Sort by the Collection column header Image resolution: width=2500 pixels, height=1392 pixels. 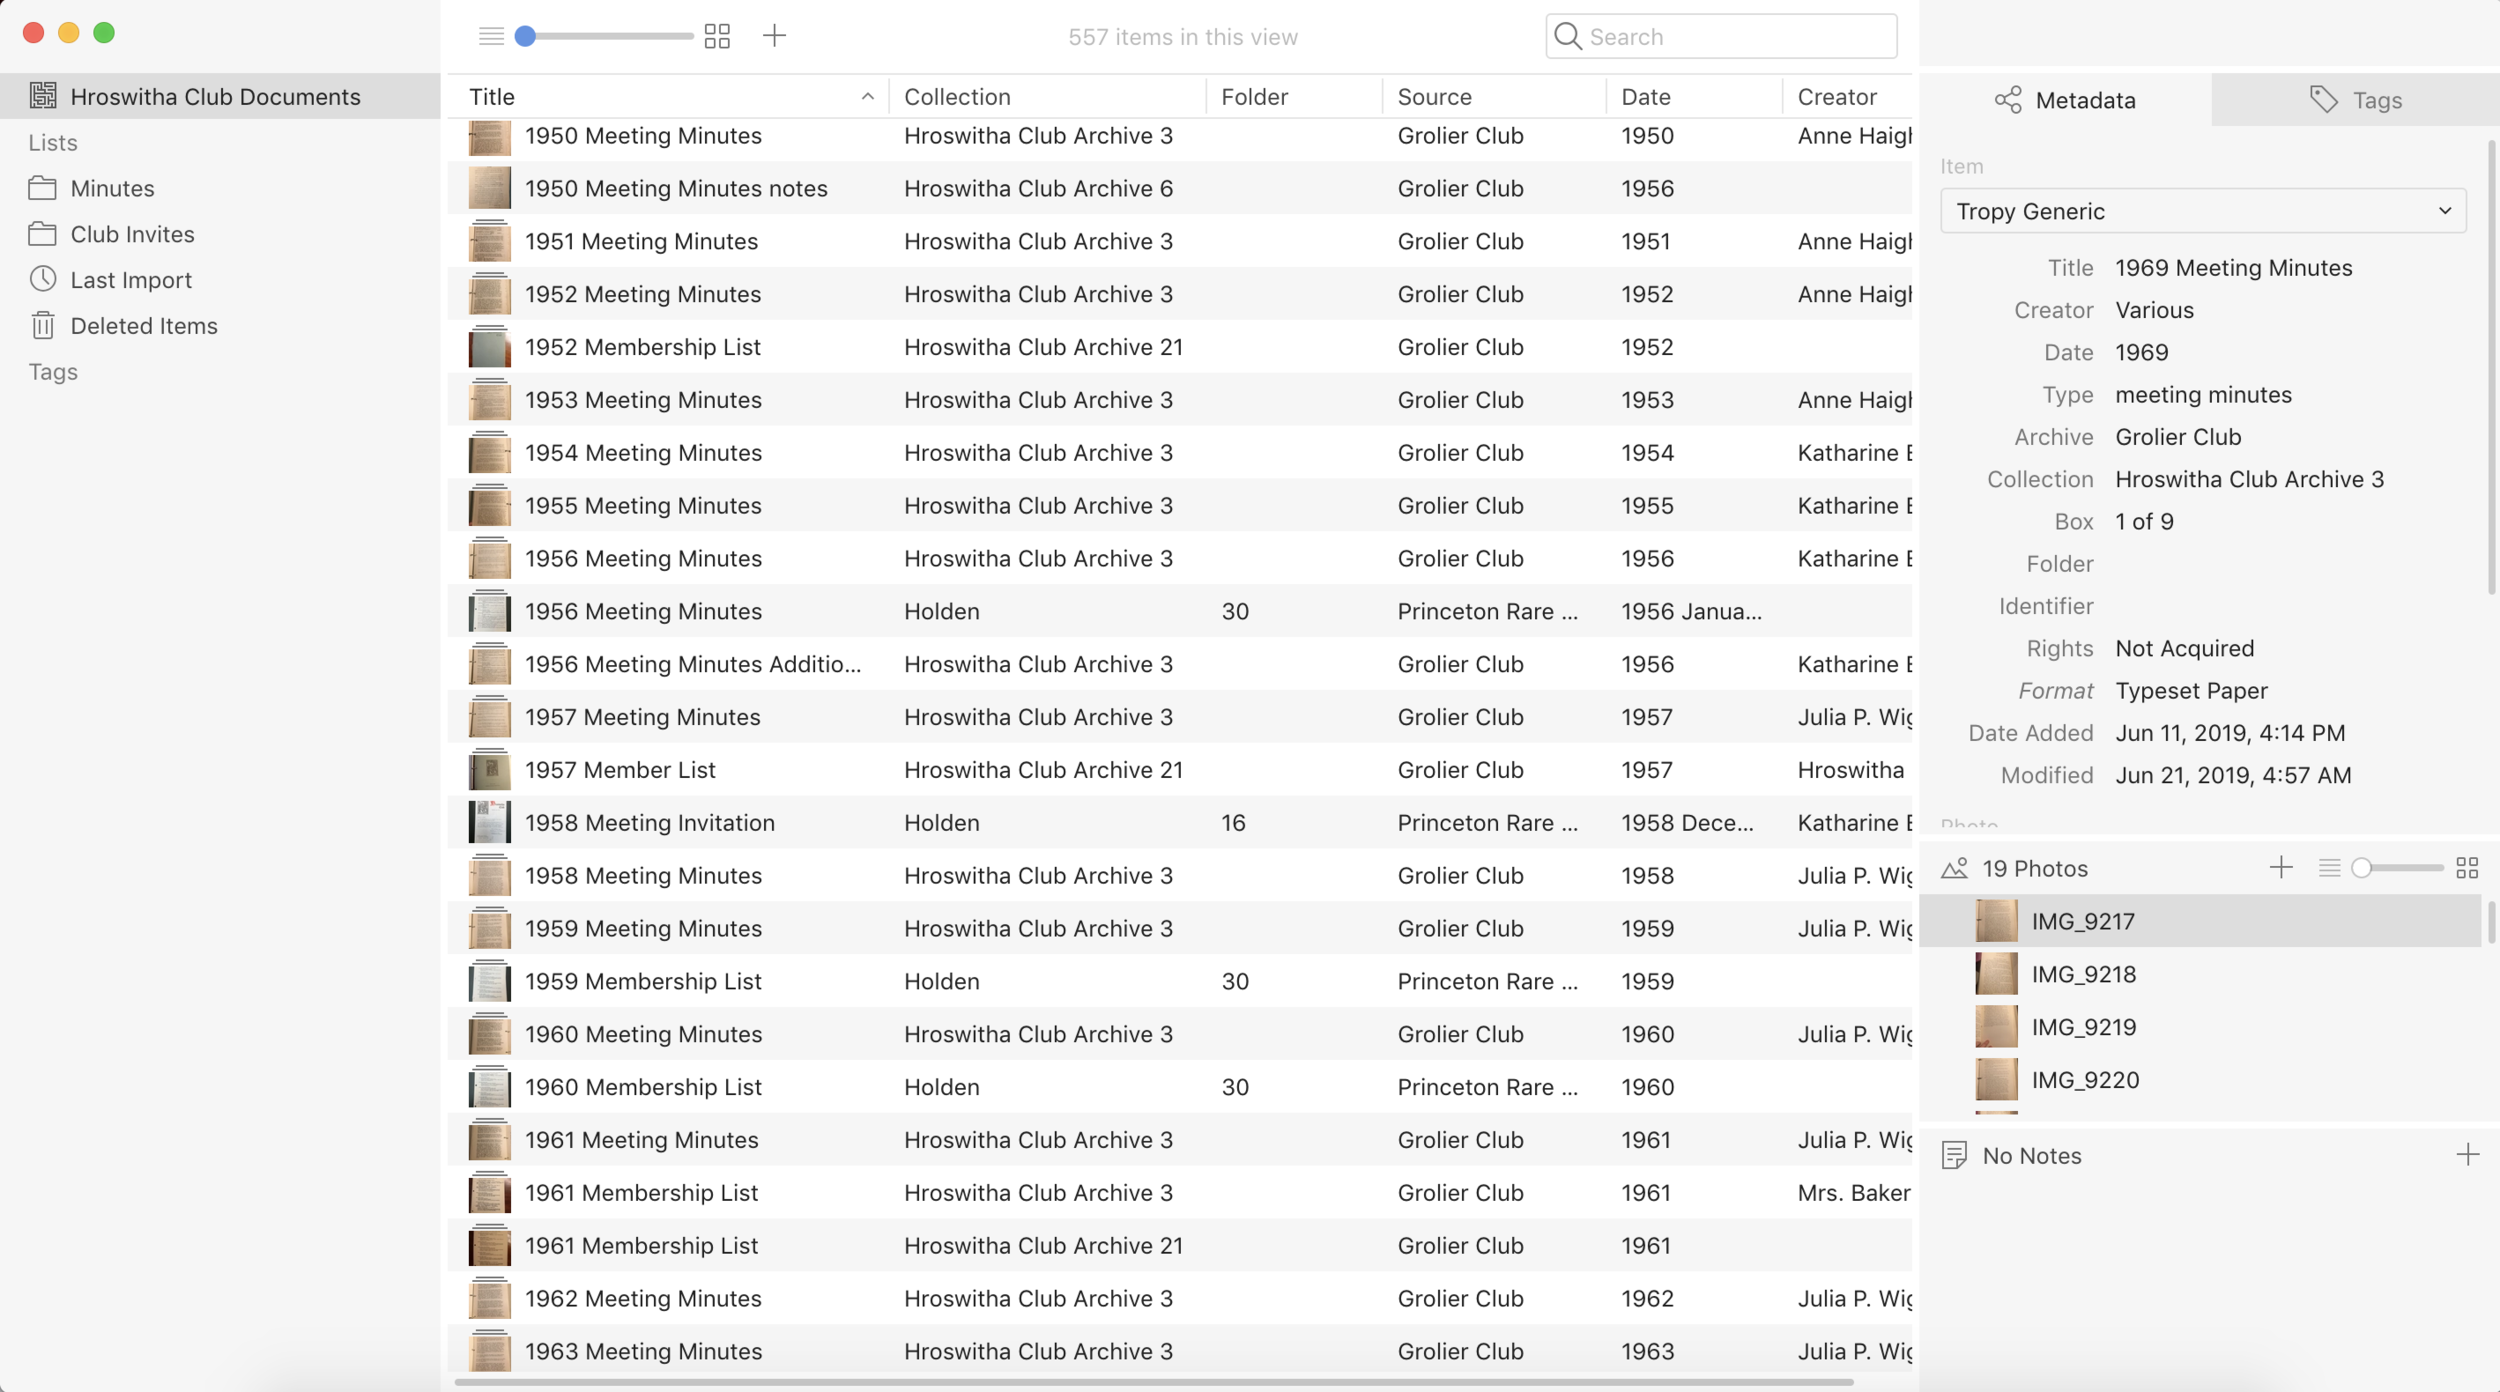1047,97
